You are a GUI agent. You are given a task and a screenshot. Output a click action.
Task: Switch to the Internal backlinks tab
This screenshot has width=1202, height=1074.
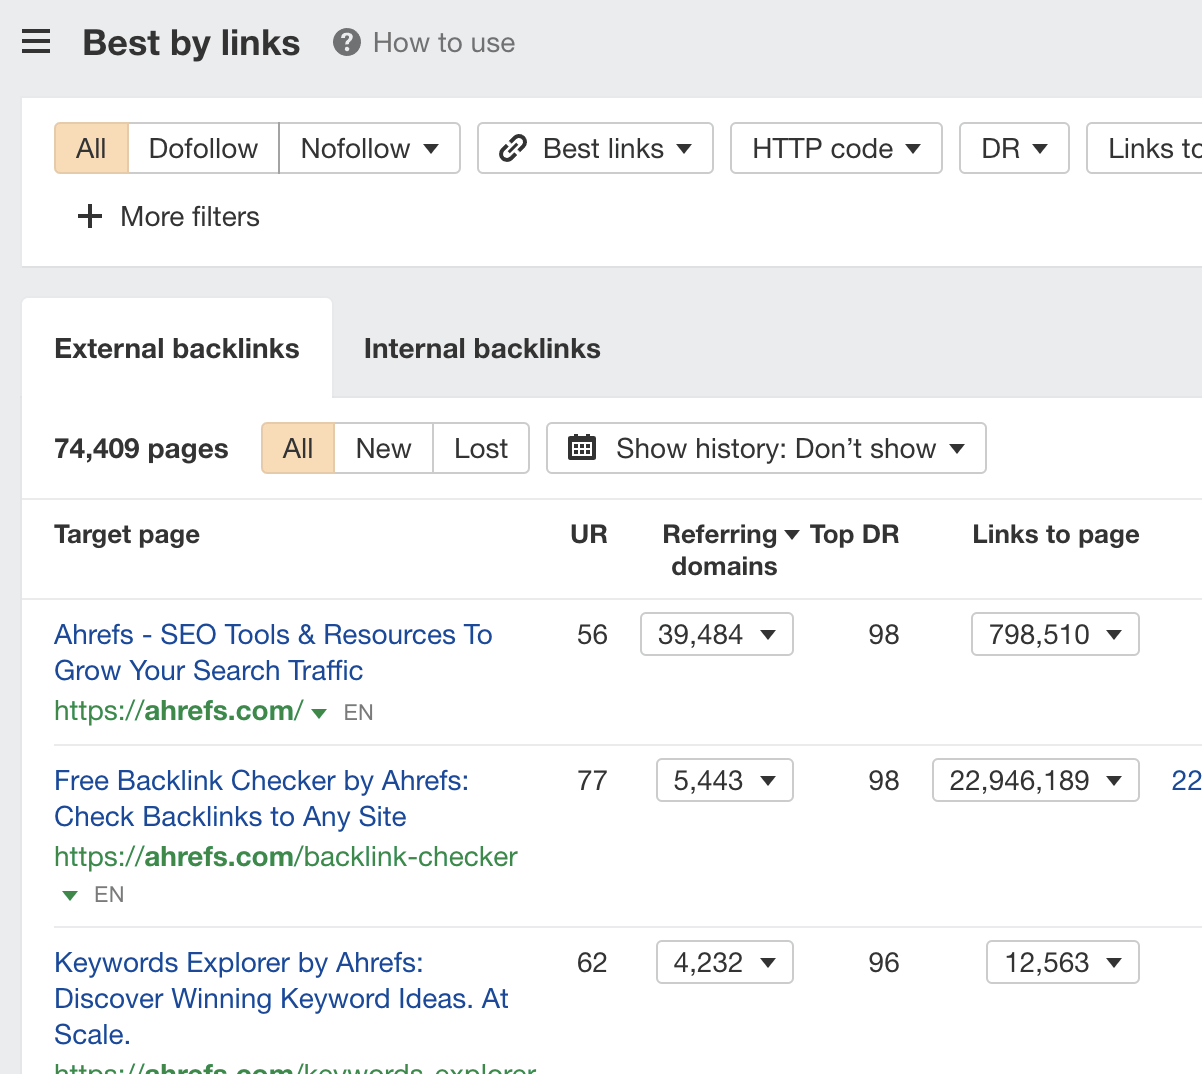click(x=482, y=348)
